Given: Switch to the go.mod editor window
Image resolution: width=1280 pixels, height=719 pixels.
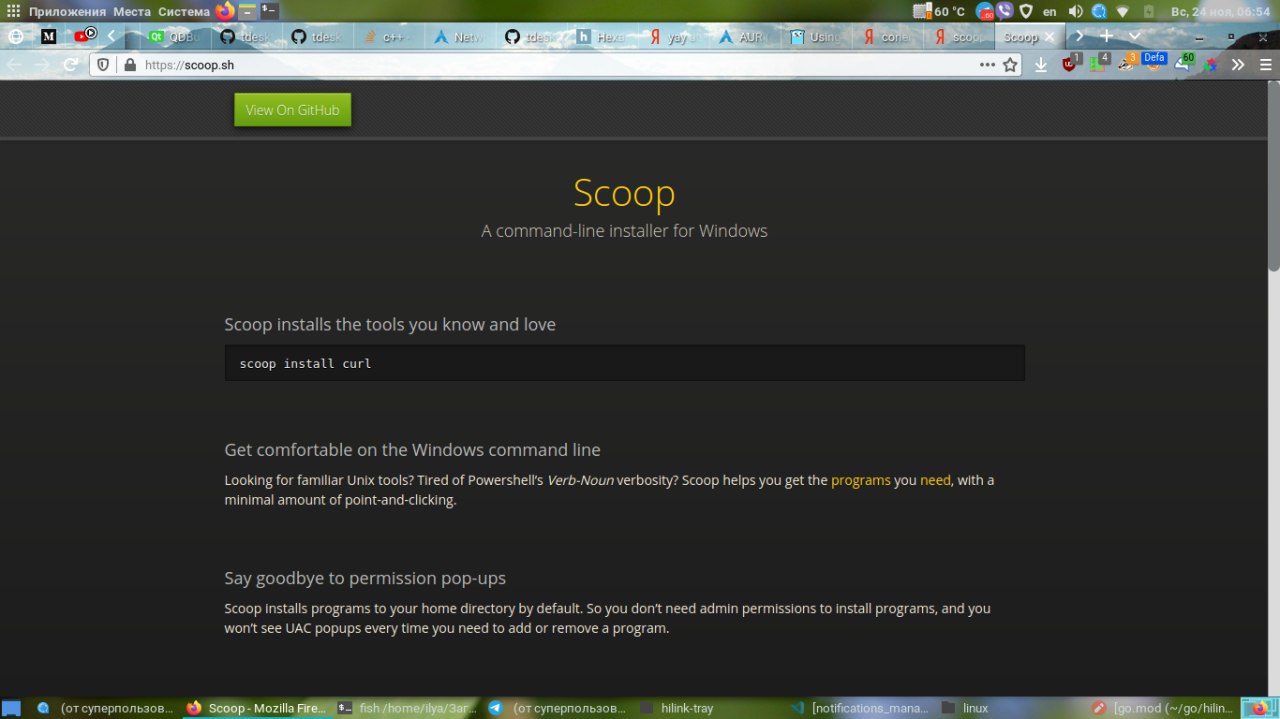Looking at the screenshot, I should (1164, 708).
